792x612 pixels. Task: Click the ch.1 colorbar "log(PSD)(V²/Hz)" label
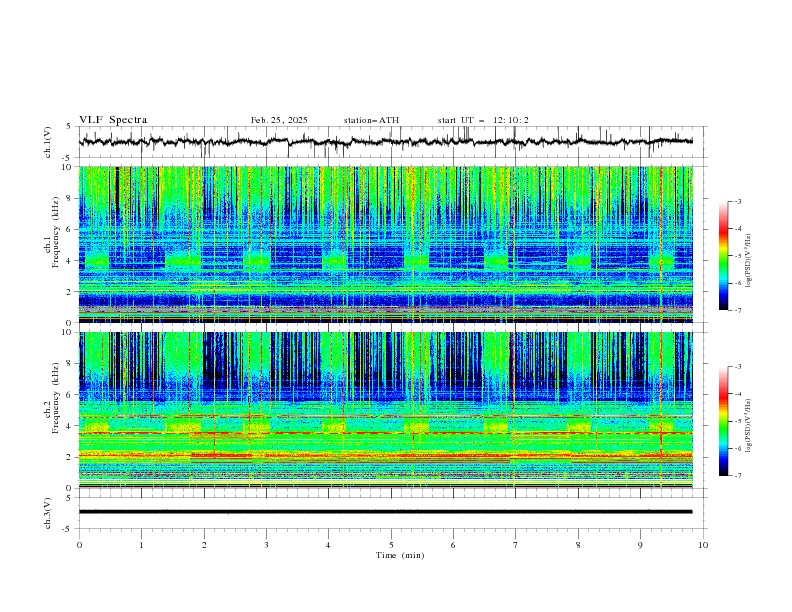(x=748, y=260)
